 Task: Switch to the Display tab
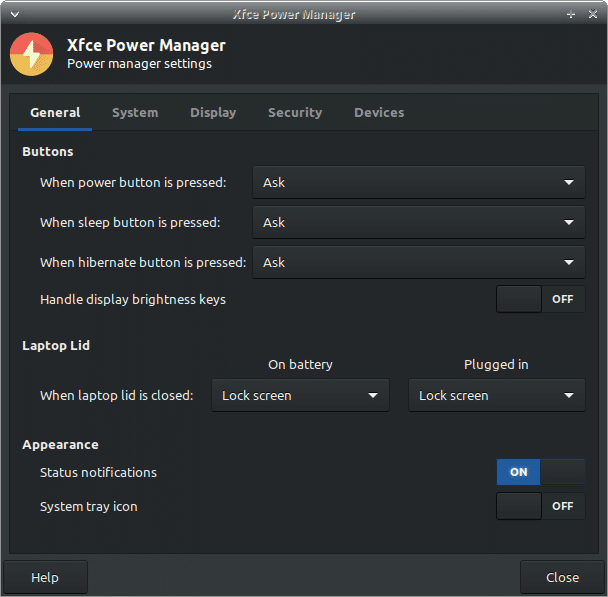tap(213, 113)
